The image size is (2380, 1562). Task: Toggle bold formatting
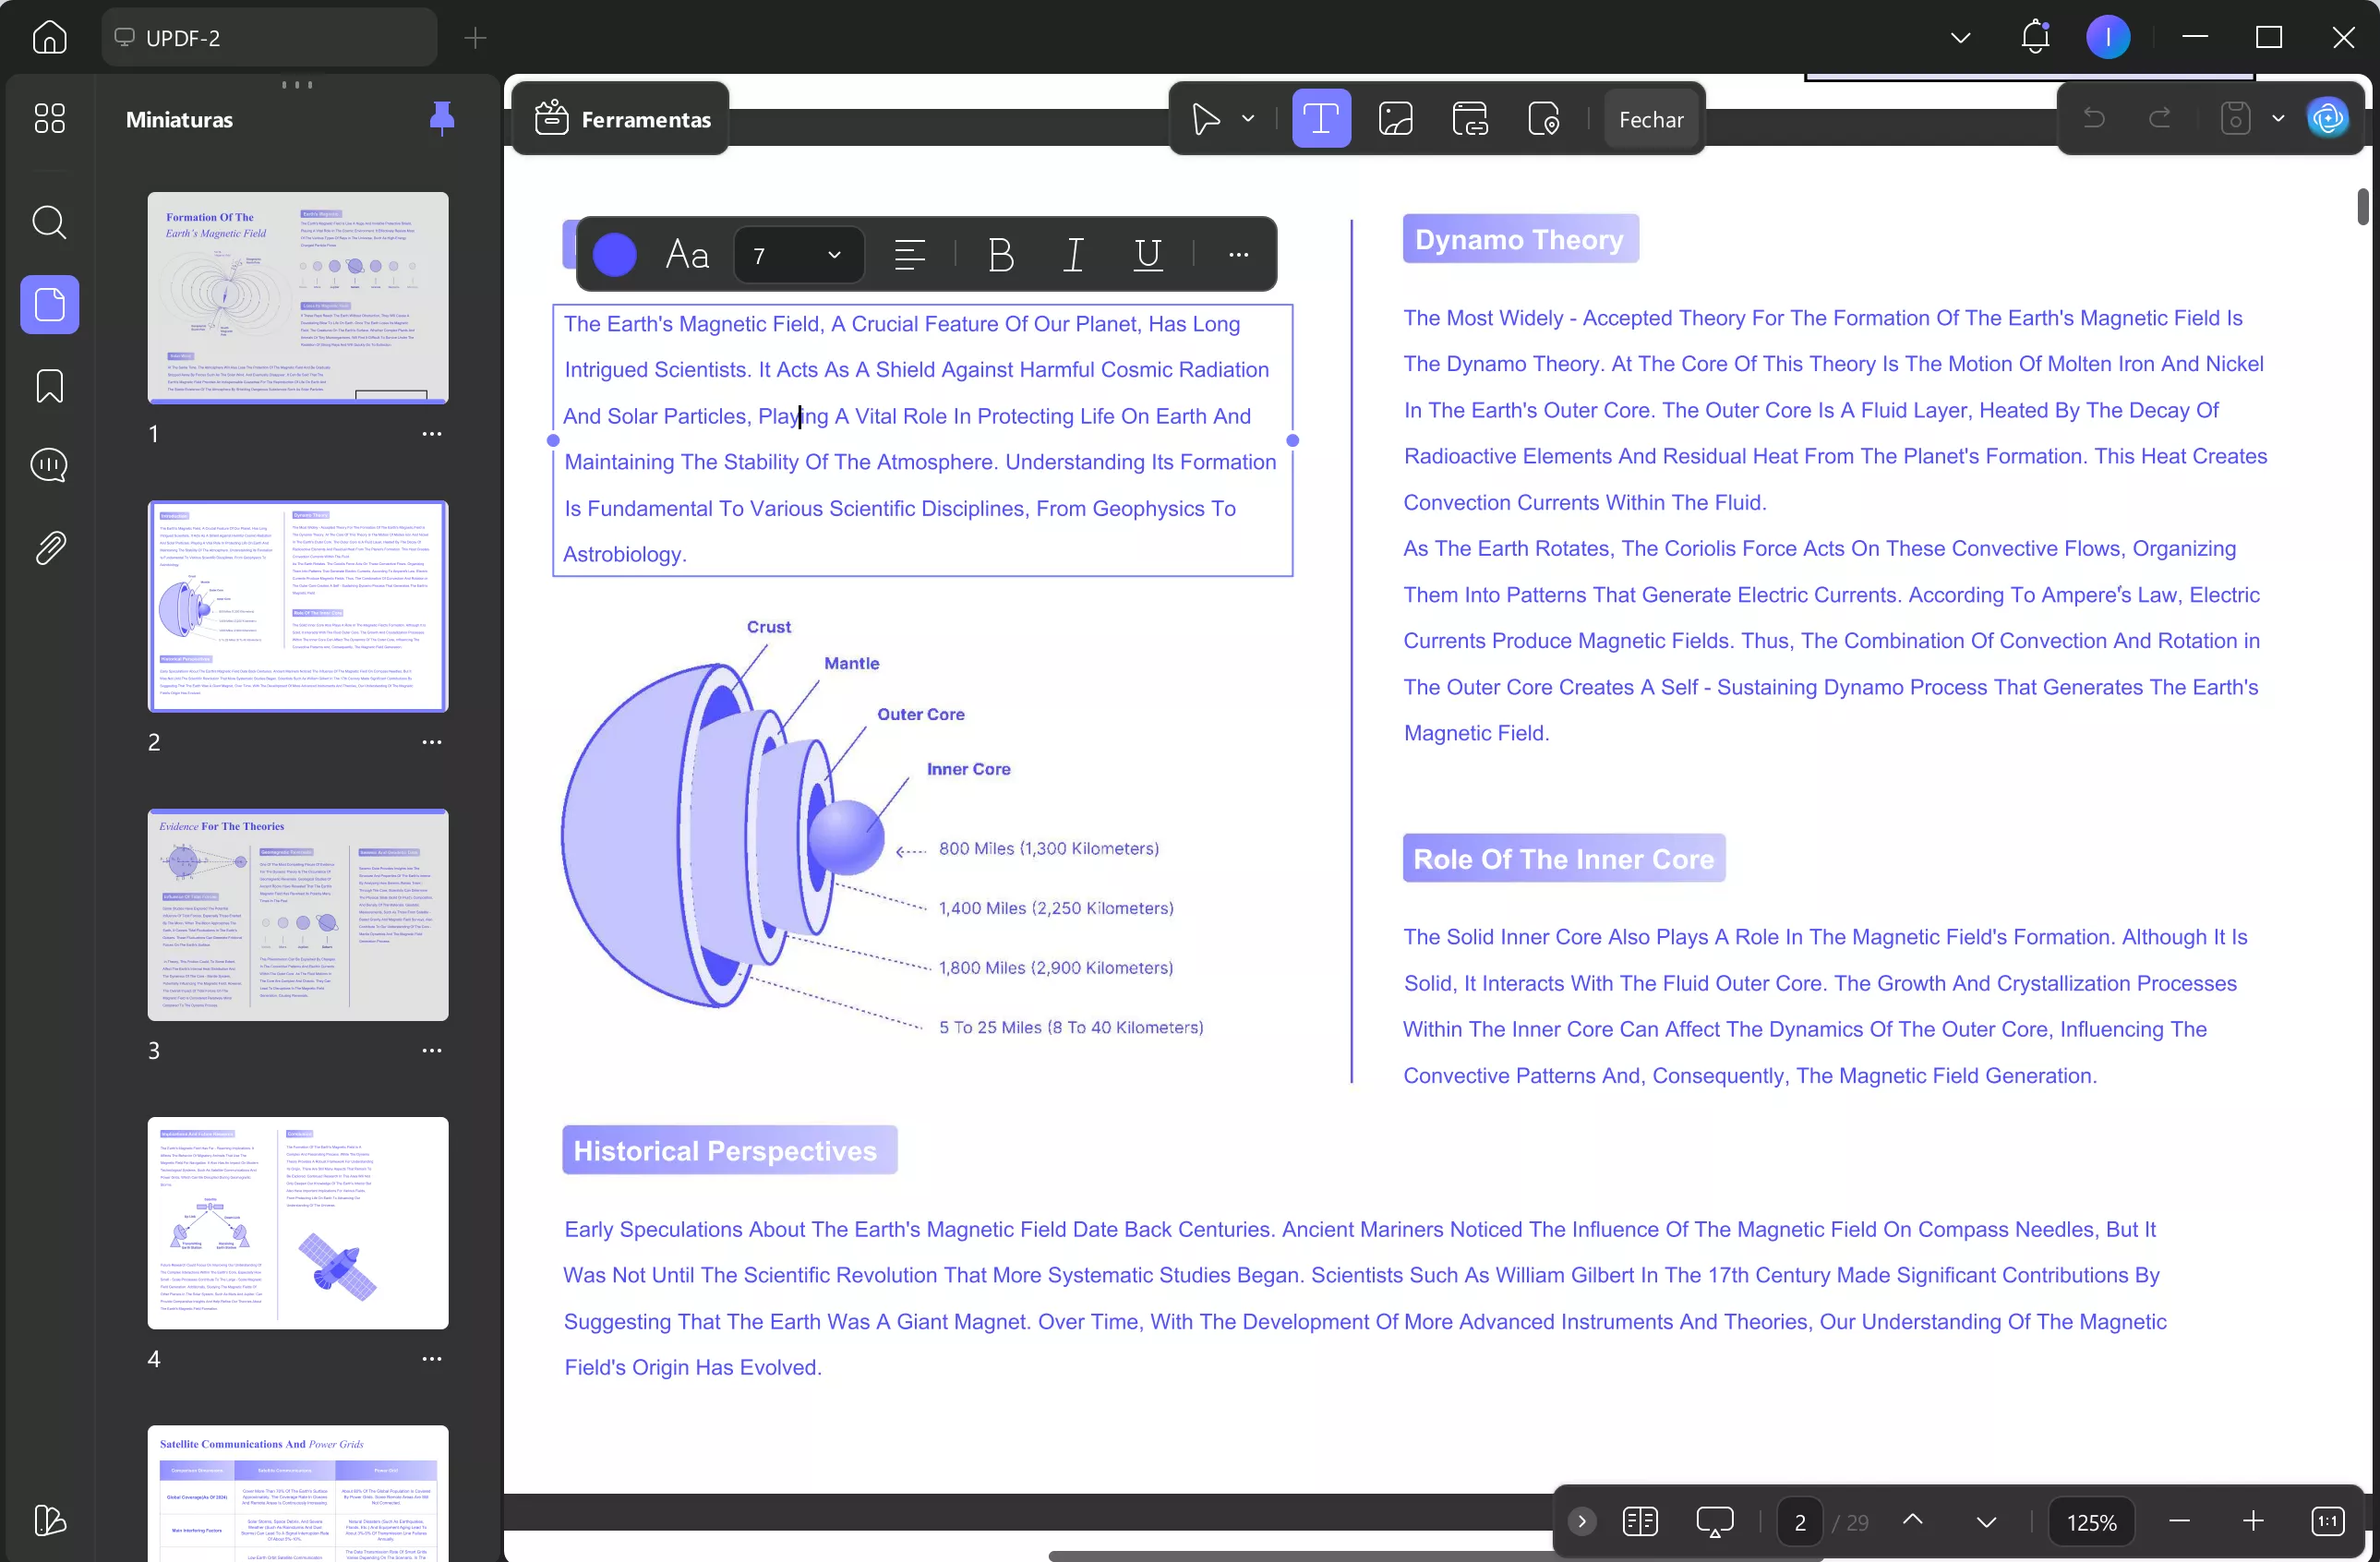pyautogui.click(x=1000, y=255)
